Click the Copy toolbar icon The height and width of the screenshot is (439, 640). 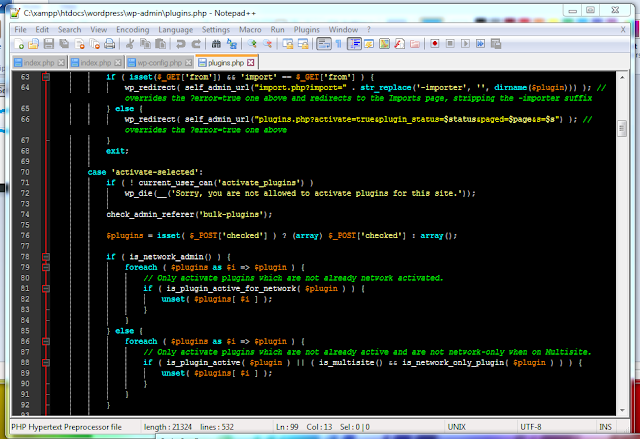[x=145, y=44]
